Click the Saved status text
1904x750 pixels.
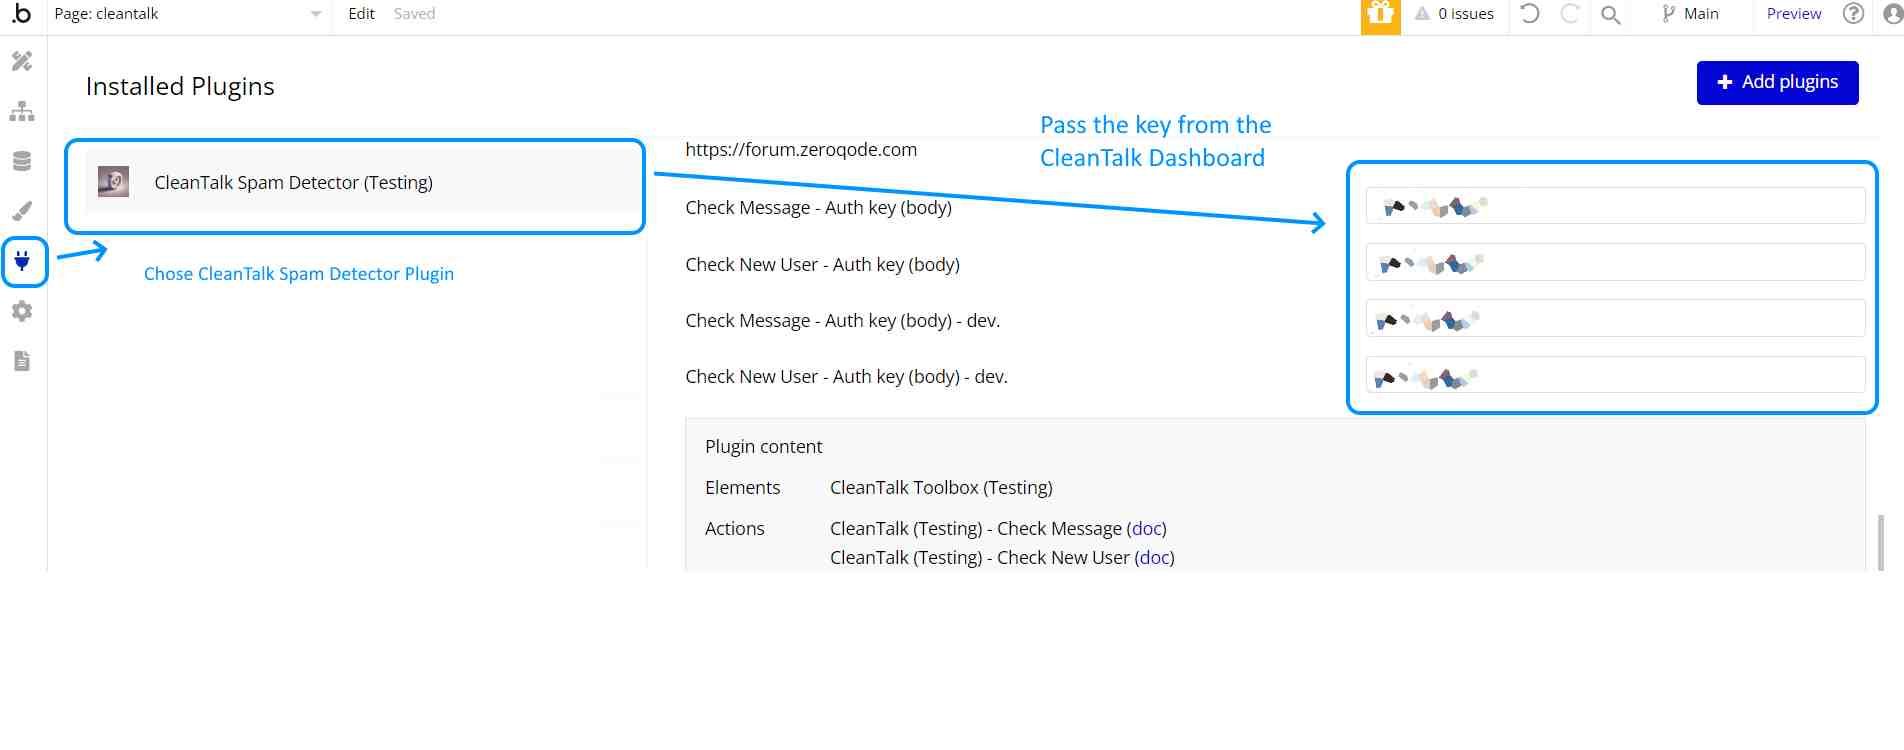[x=414, y=14]
